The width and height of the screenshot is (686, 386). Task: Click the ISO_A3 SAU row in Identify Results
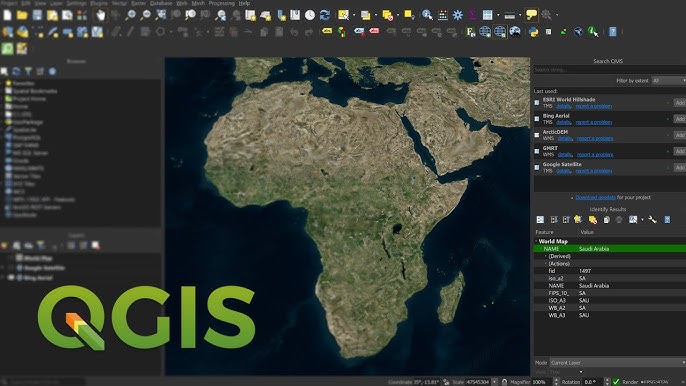[610, 300]
